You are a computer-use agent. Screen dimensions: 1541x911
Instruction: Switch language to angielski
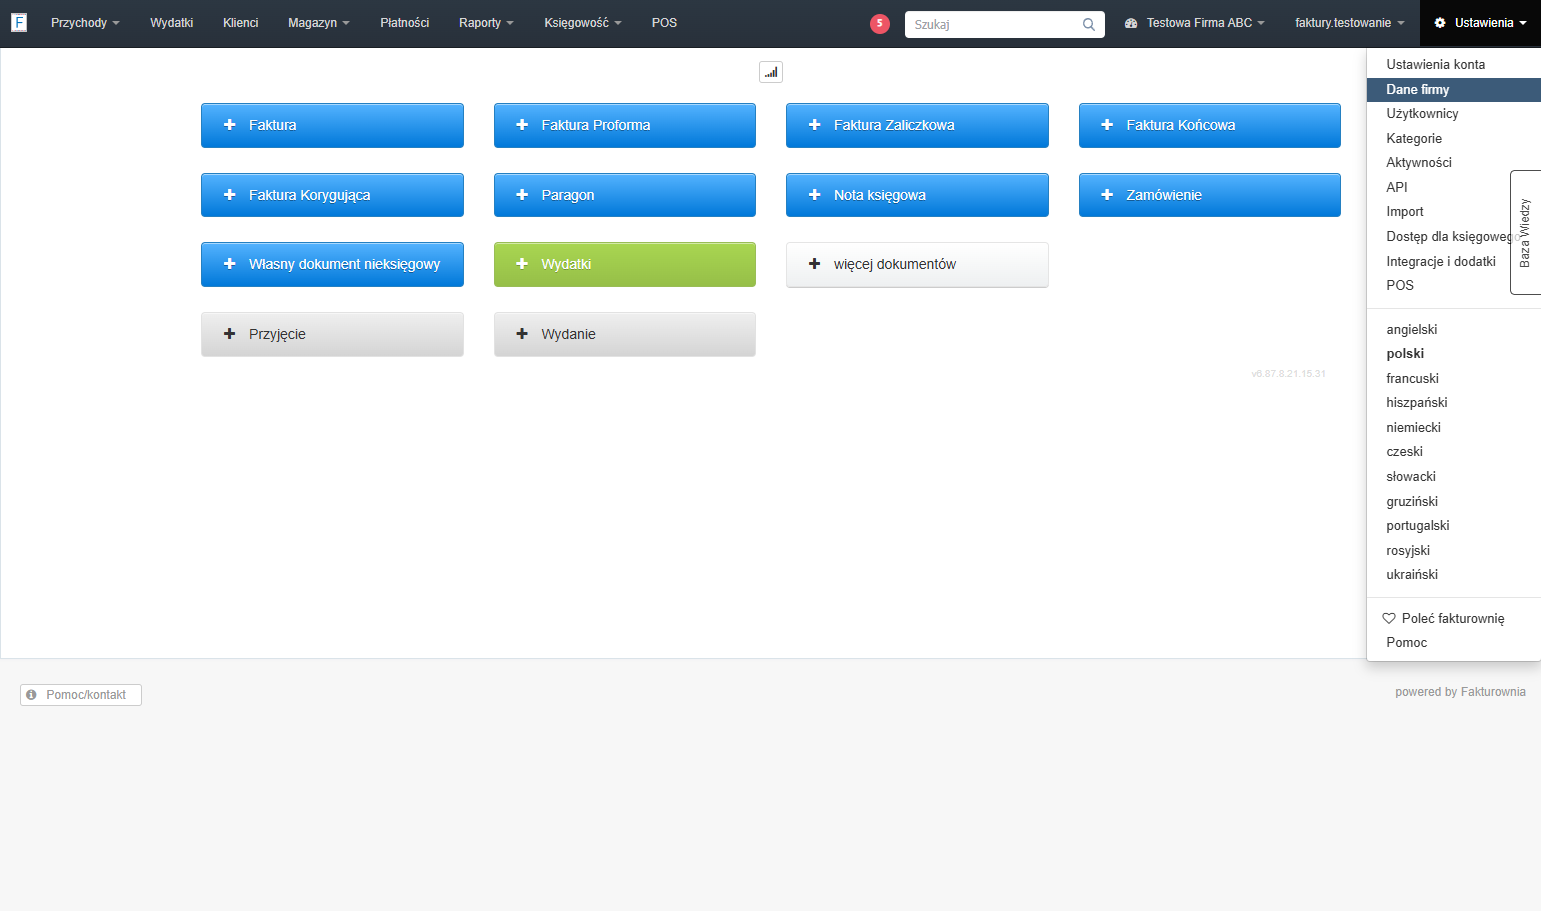pos(1412,329)
